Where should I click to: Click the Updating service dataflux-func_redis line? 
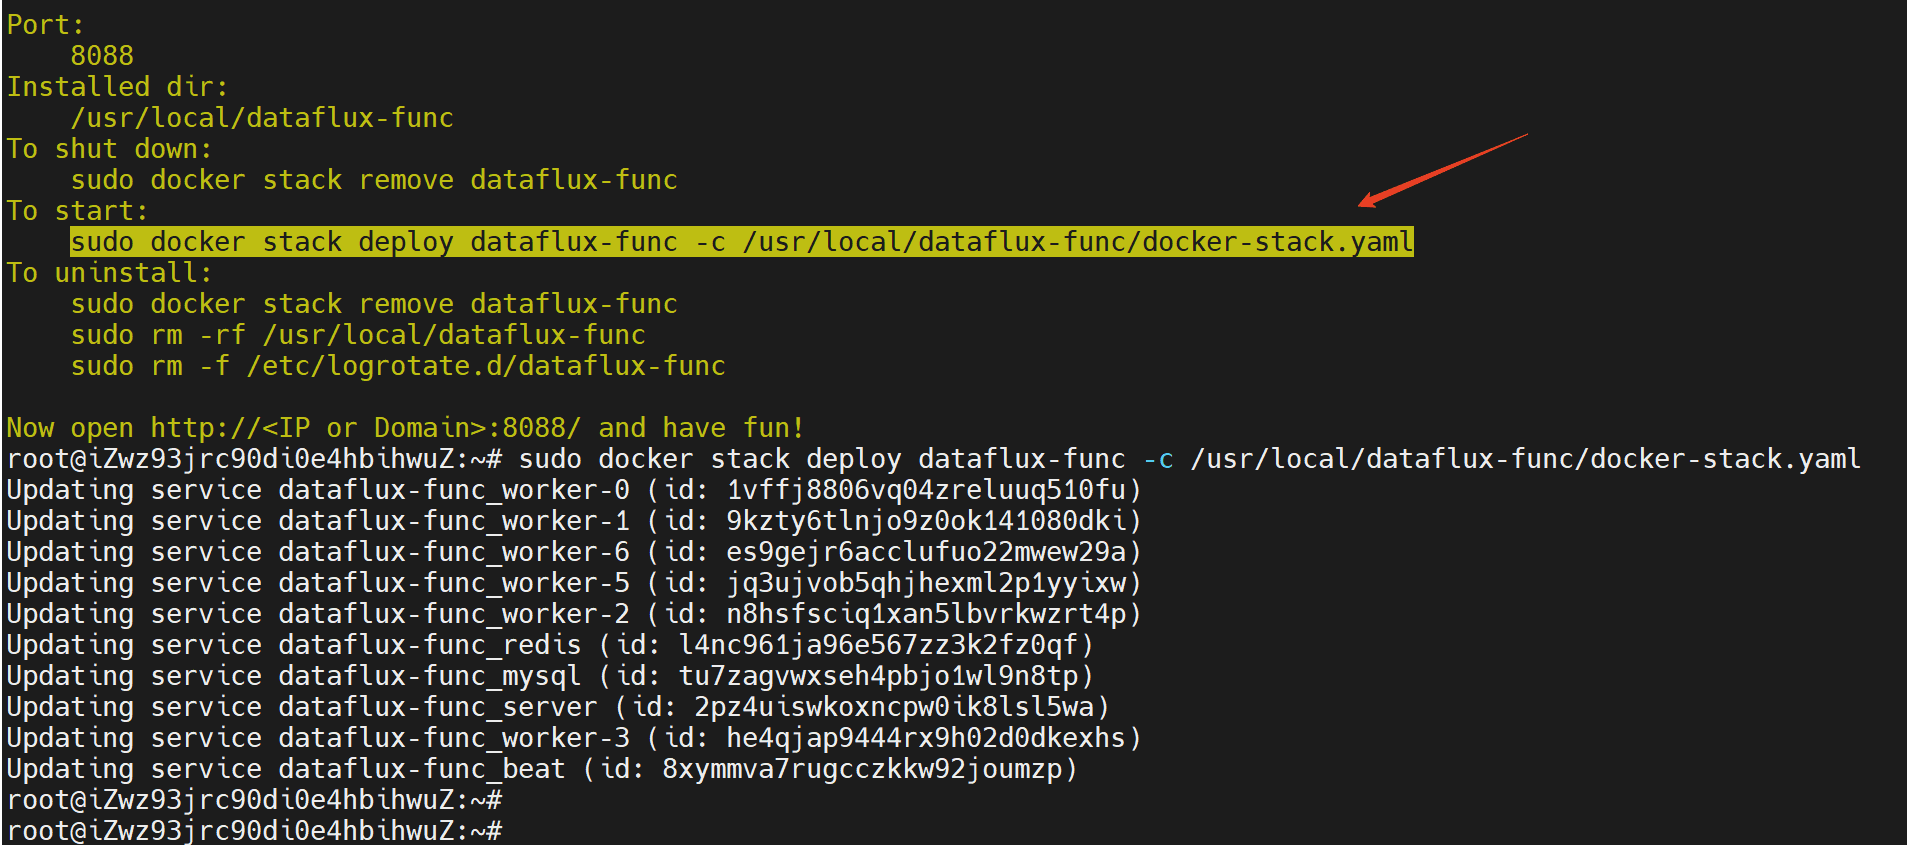click(x=549, y=645)
